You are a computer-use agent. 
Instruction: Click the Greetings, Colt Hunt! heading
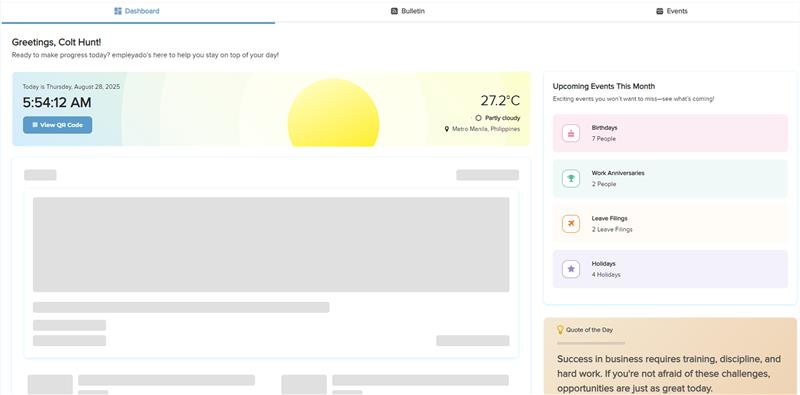point(57,42)
